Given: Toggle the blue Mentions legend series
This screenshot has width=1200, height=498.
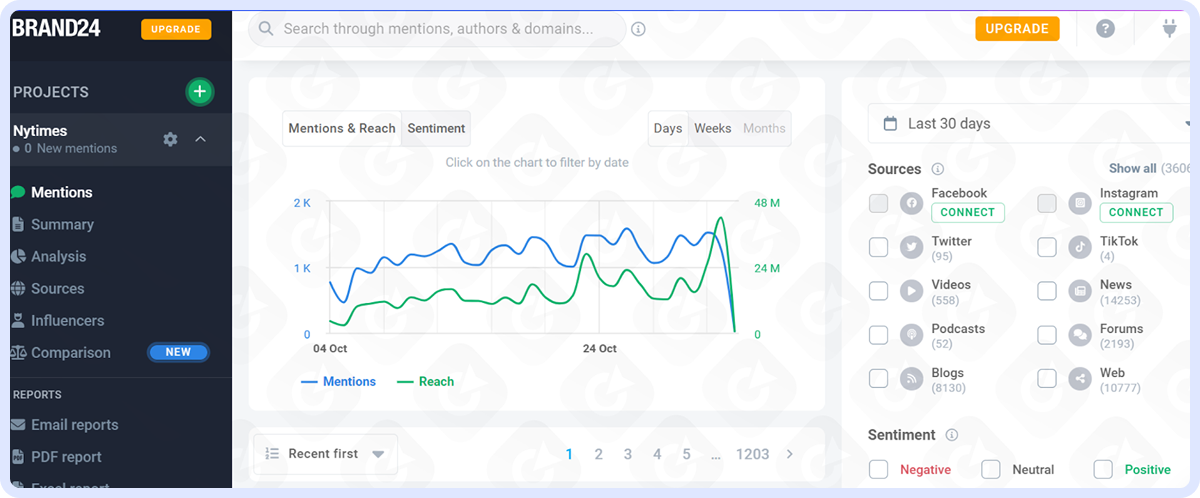Looking at the screenshot, I should 338,381.
